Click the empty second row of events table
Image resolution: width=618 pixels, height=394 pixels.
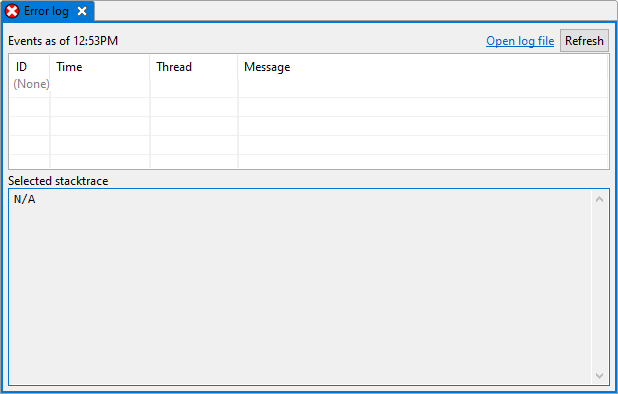[309, 107]
